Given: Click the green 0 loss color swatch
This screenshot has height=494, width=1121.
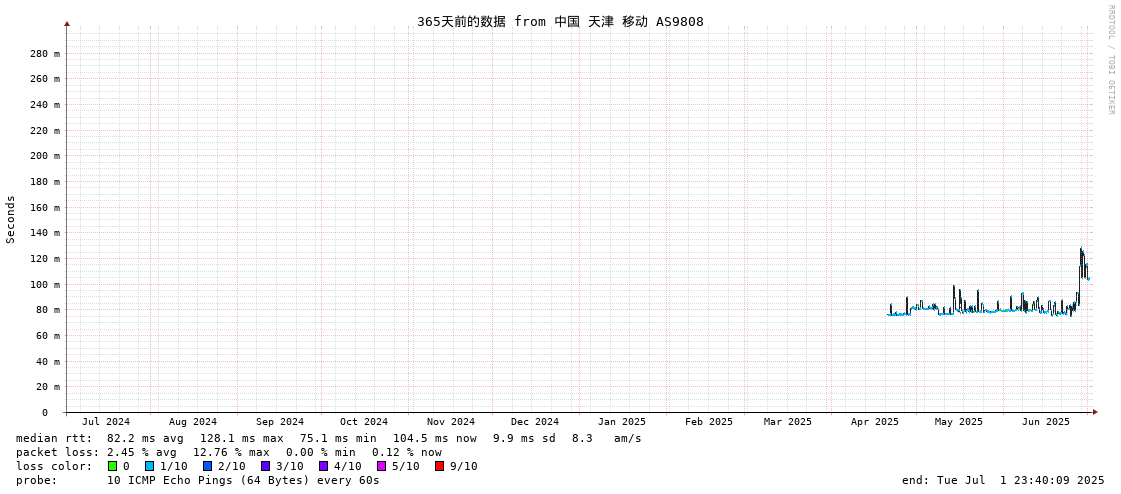Looking at the screenshot, I should tap(112, 466).
